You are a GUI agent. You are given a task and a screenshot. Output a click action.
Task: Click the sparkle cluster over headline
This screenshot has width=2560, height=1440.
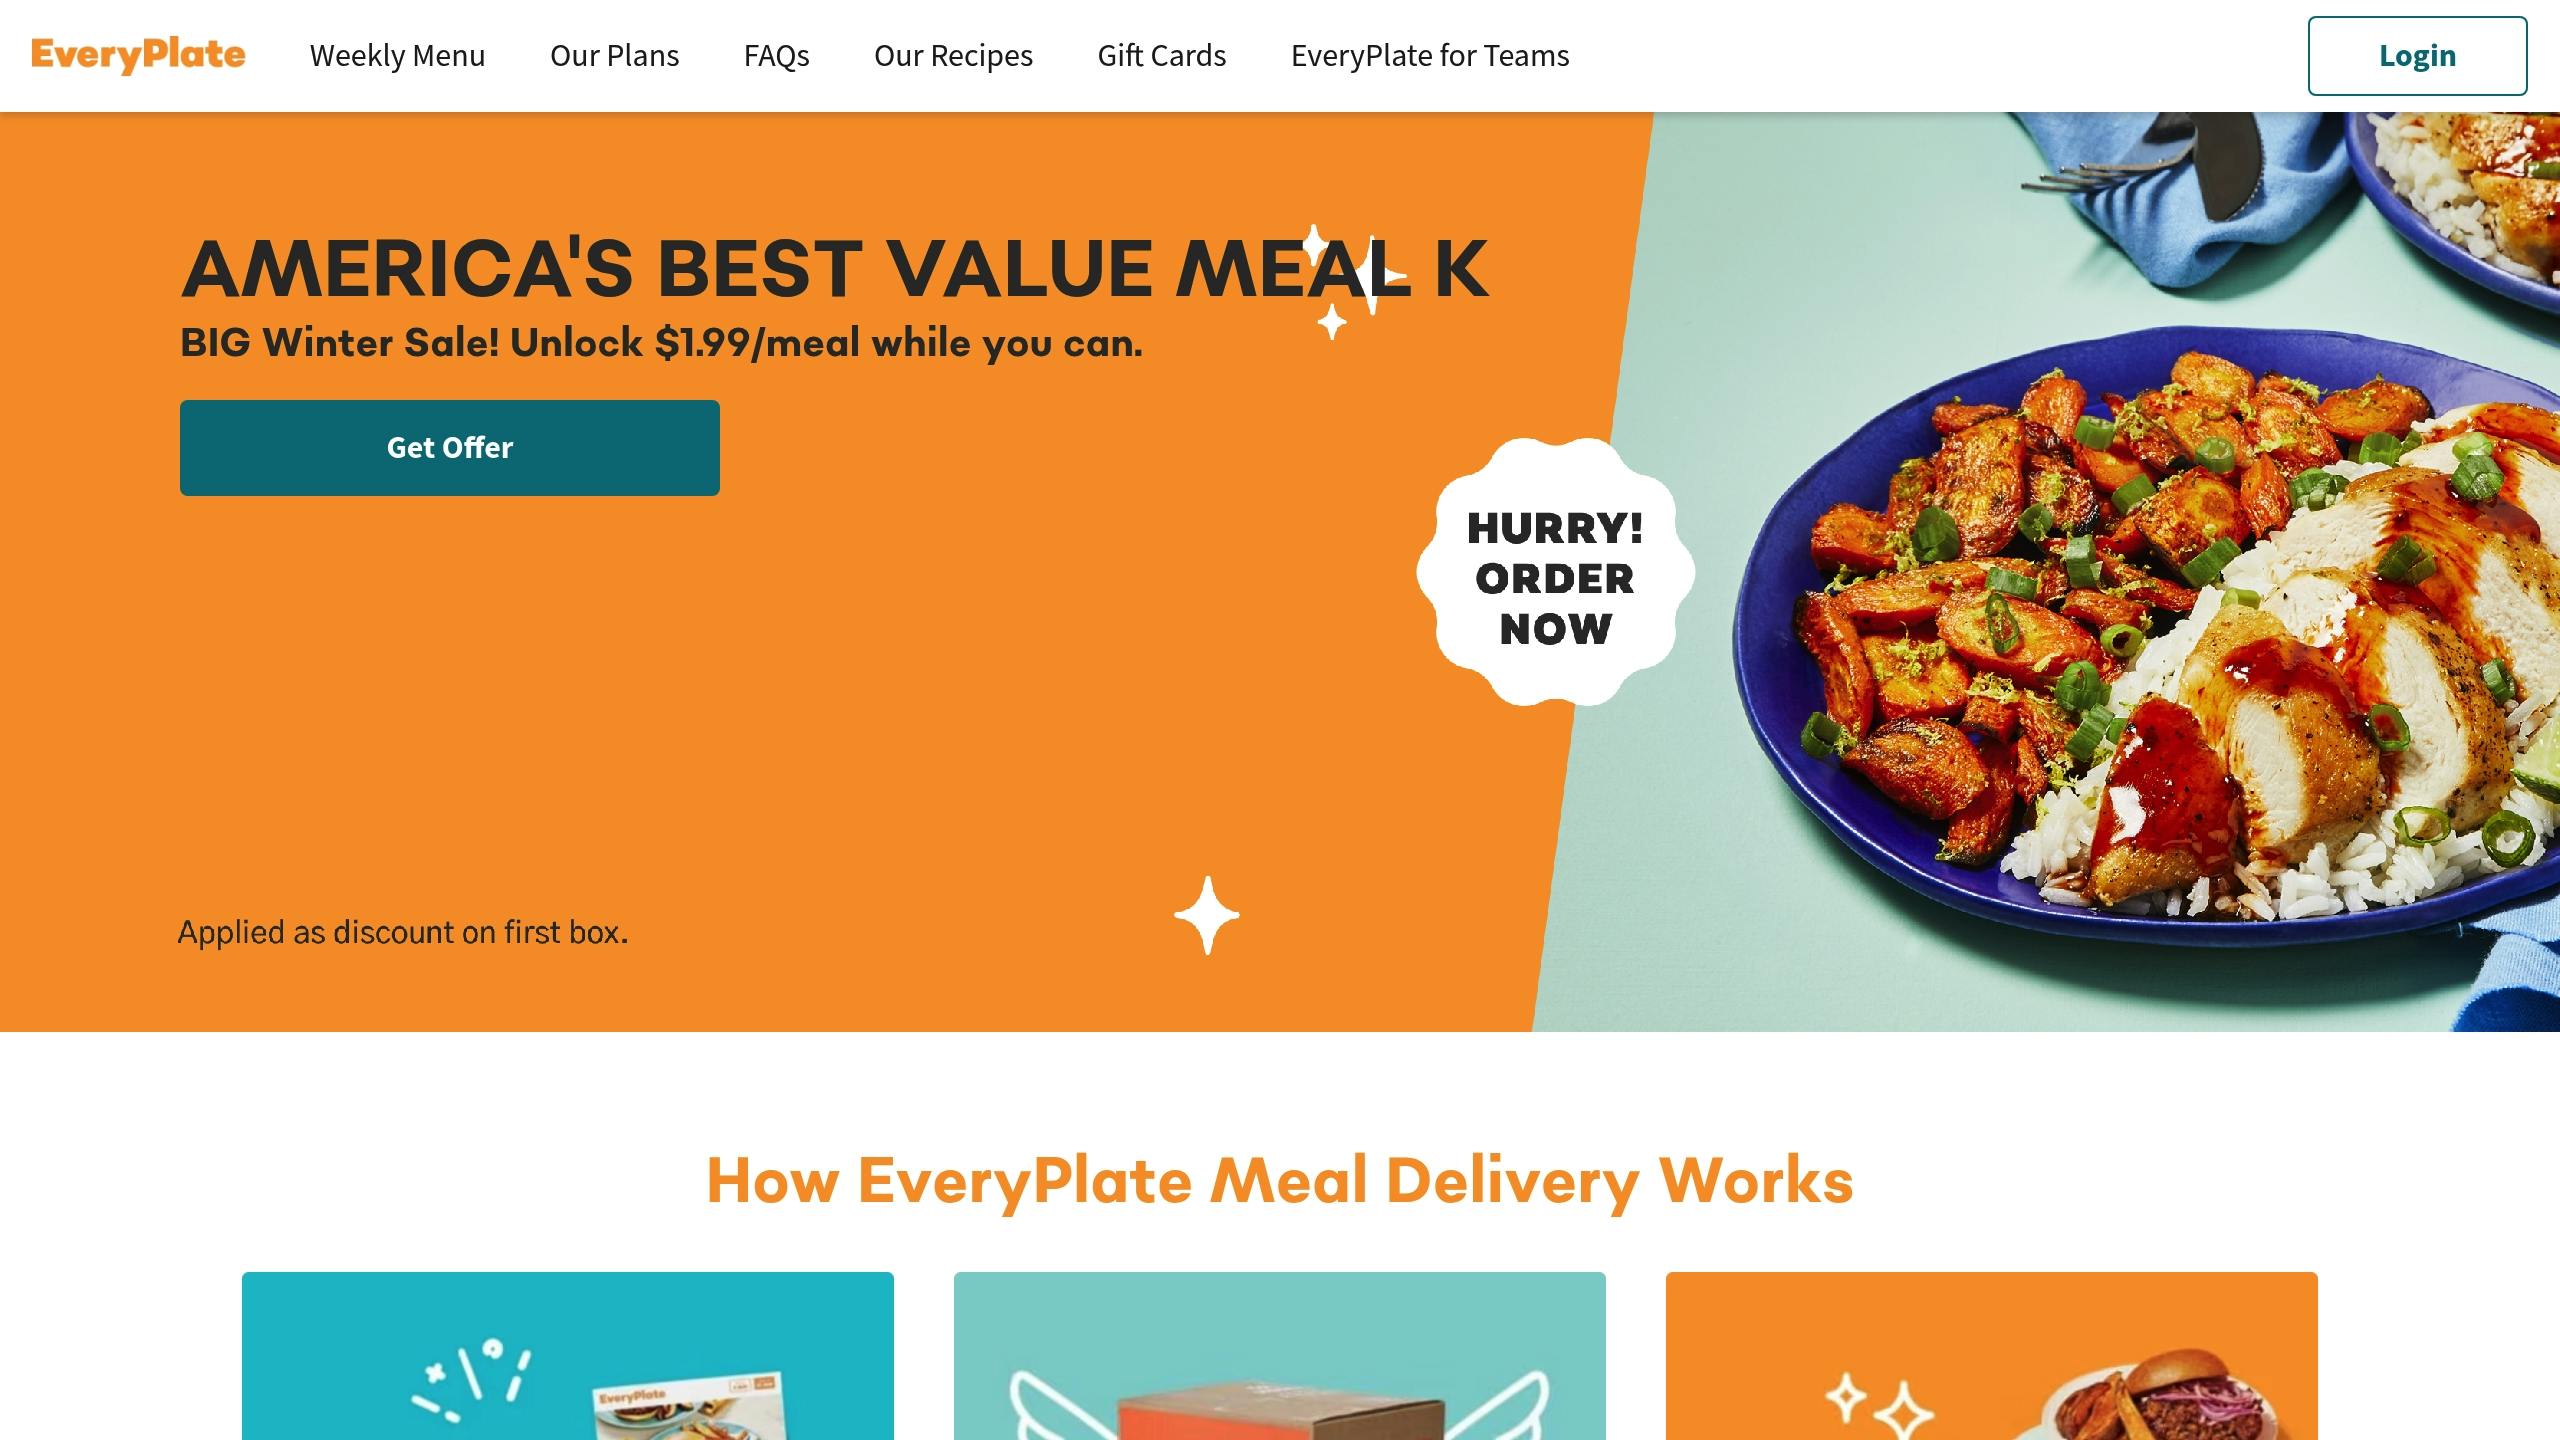1350,280
